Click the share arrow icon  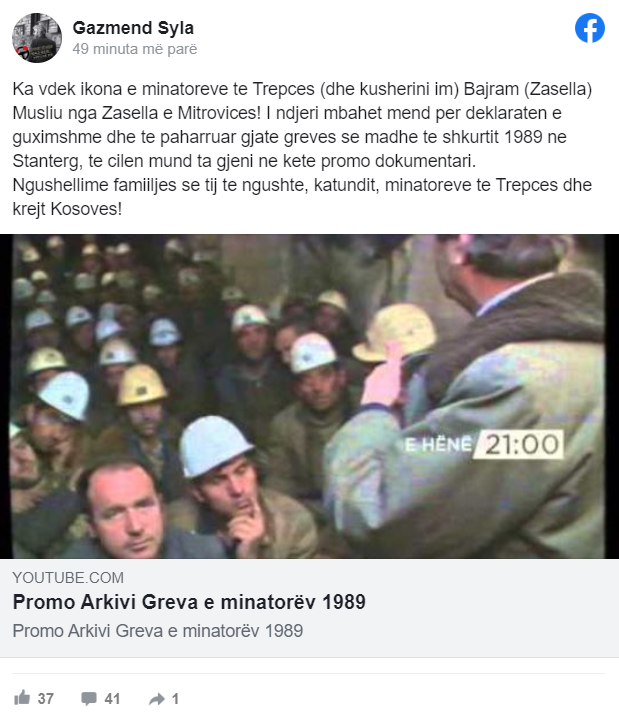tap(157, 699)
